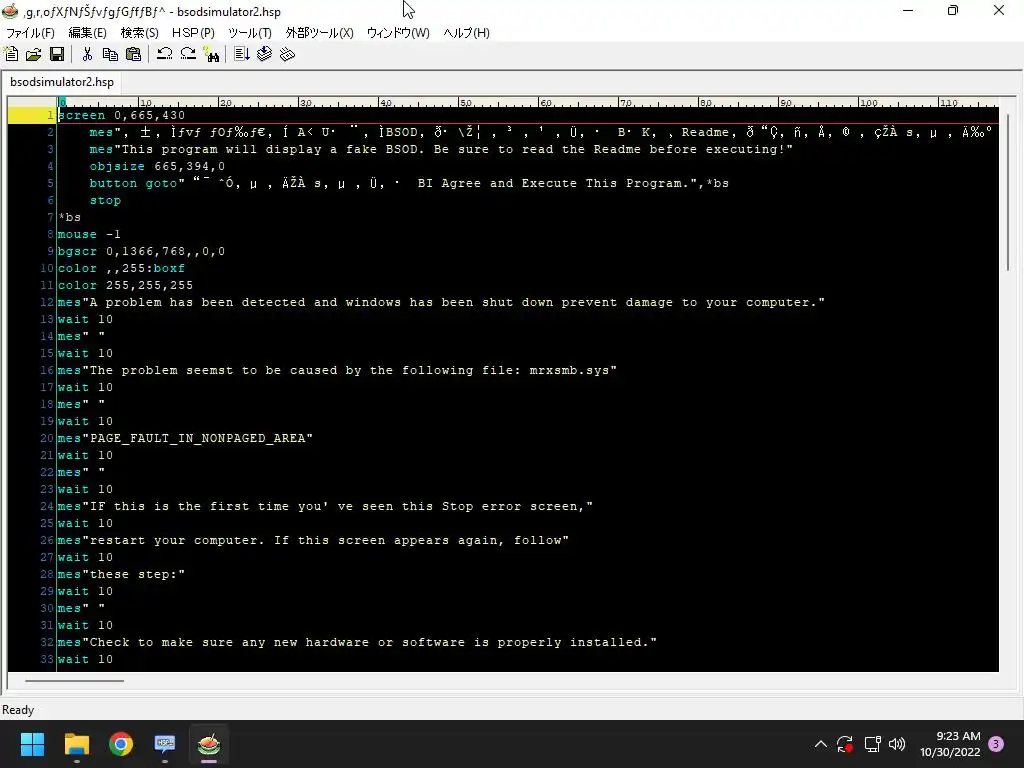Click the 'these step:' line
The width and height of the screenshot is (1024, 768).
point(121,574)
